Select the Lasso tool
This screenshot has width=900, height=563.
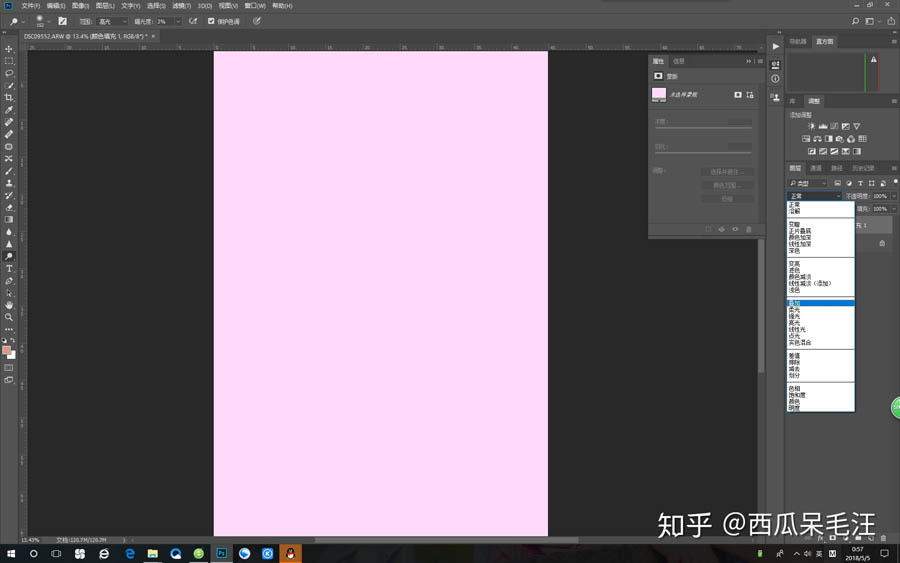pyautogui.click(x=9, y=73)
